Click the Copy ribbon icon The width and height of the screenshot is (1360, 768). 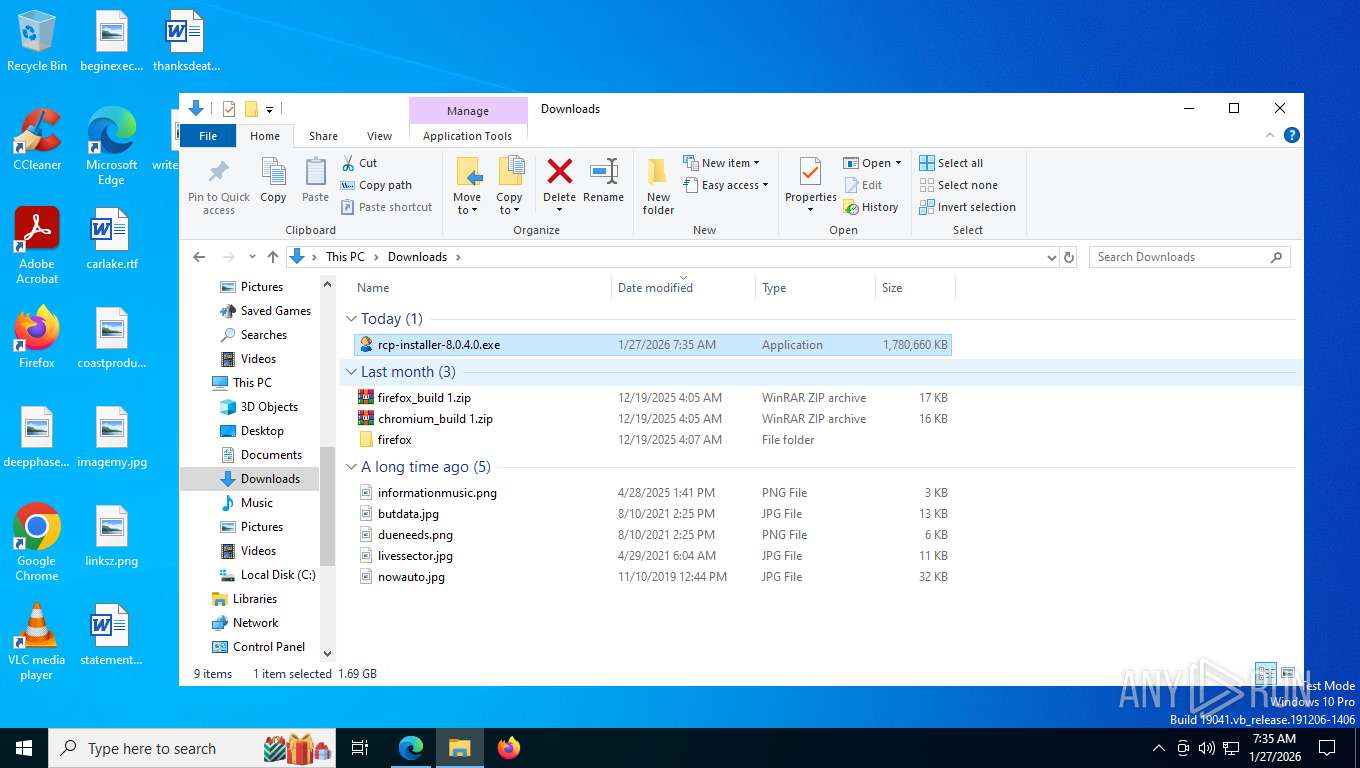pyautogui.click(x=273, y=172)
